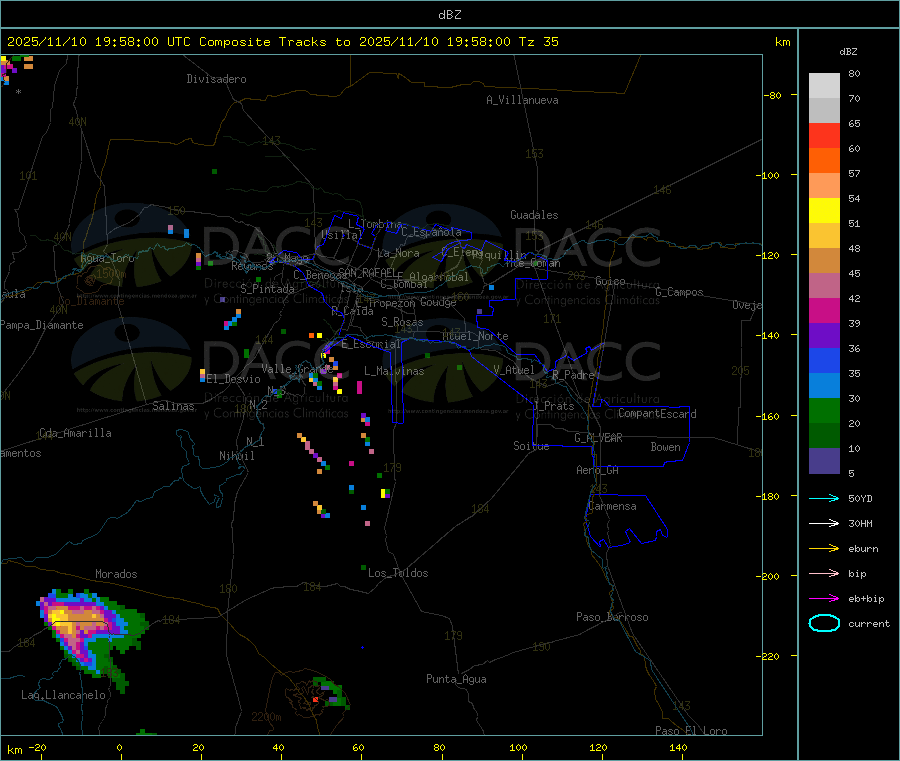
Task: Click the Bowen map label
Action: (666, 447)
